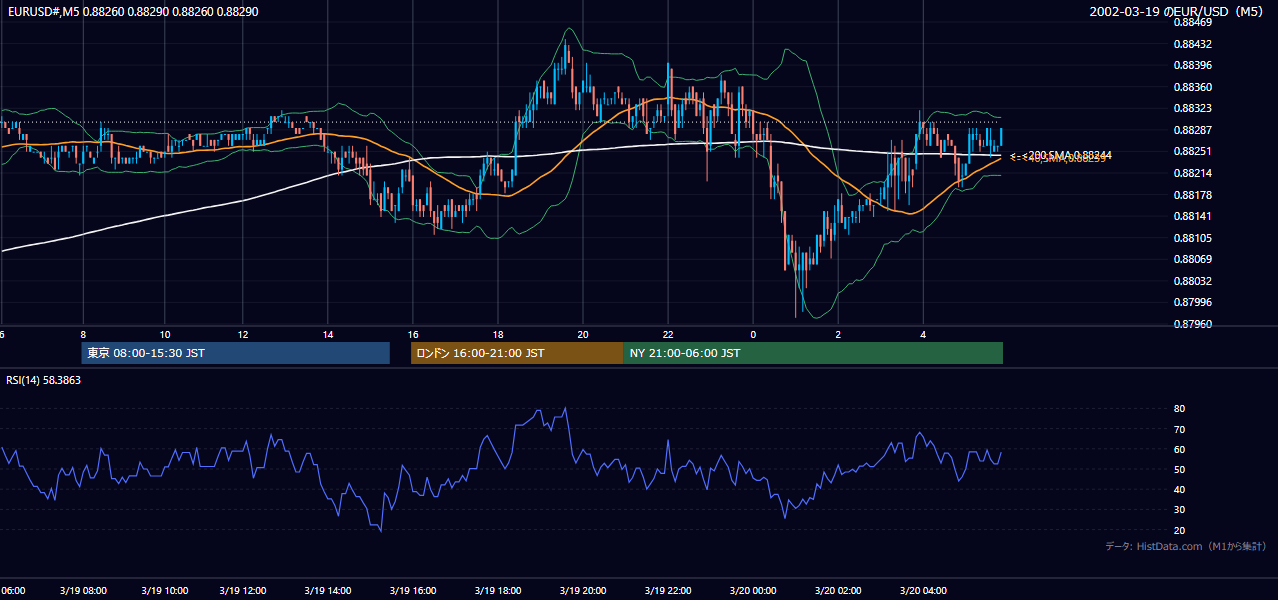
Task: Click the RSI scale value 20
Action: click(1179, 530)
